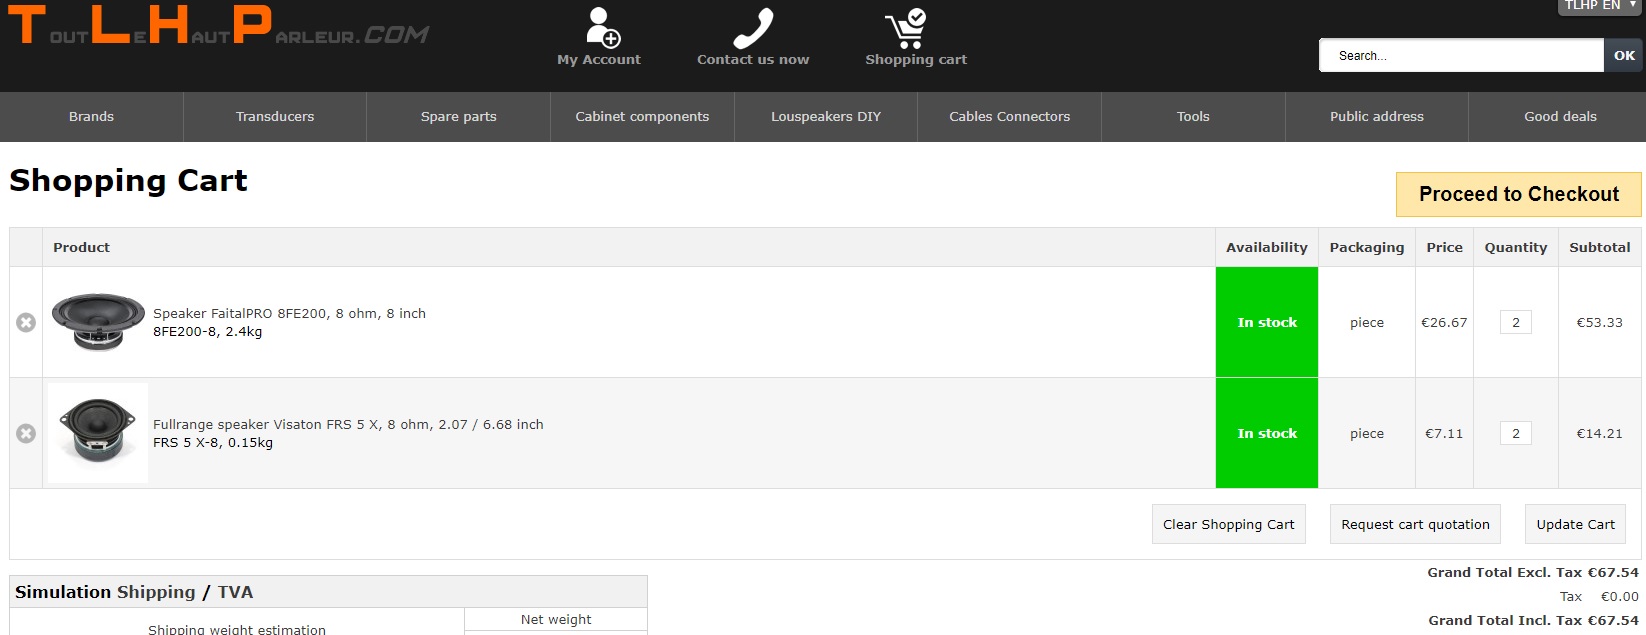Click Request cart quotation button
This screenshot has height=635, width=1646.
tap(1415, 524)
